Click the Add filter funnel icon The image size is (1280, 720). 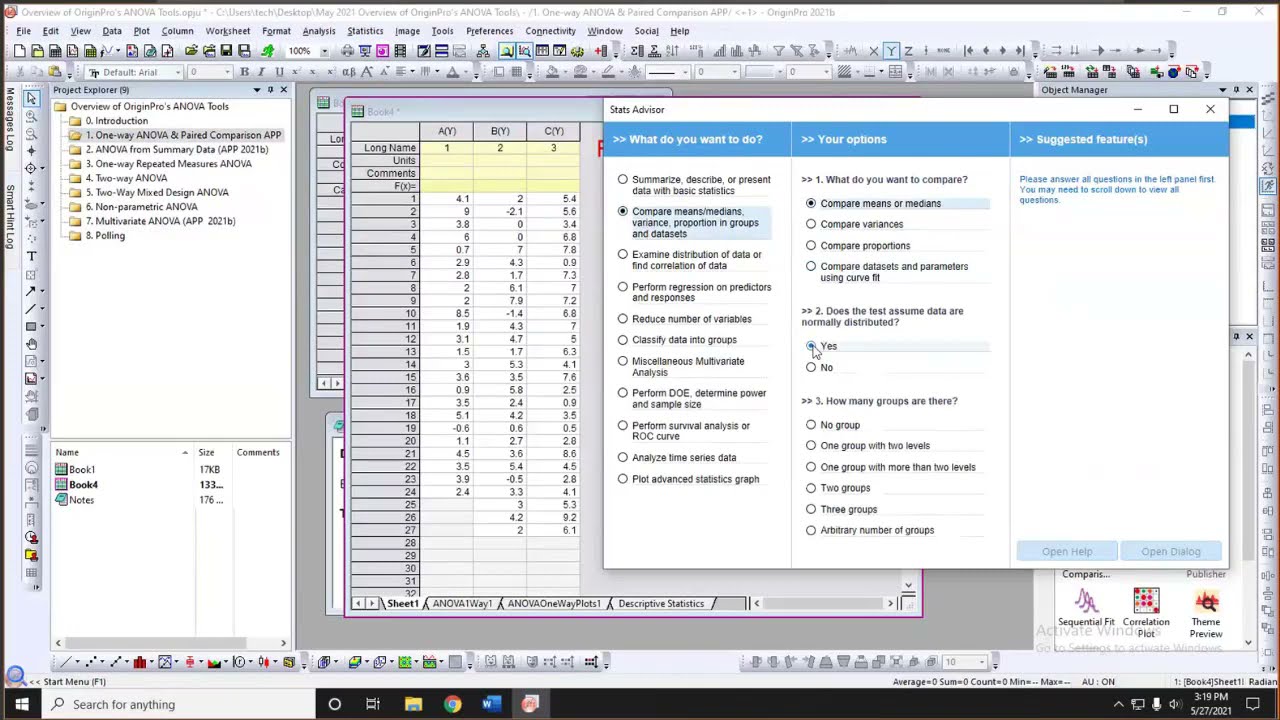[x=778, y=51]
